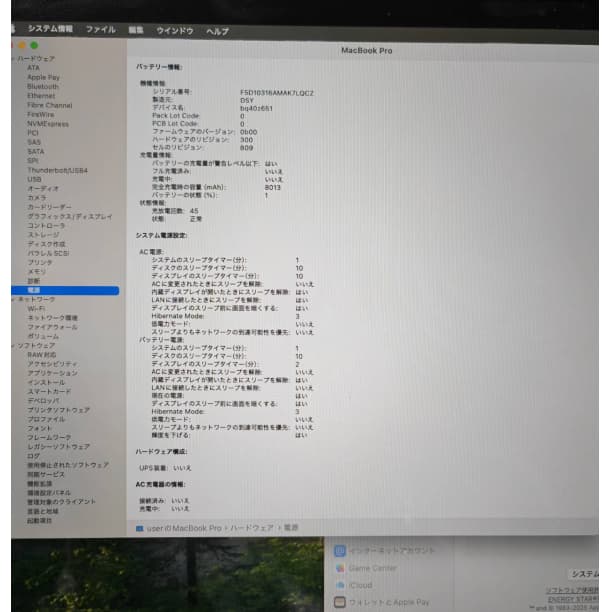Select プリンタ in the sidebar
Viewport: 612px width, 612px height.
point(40,263)
